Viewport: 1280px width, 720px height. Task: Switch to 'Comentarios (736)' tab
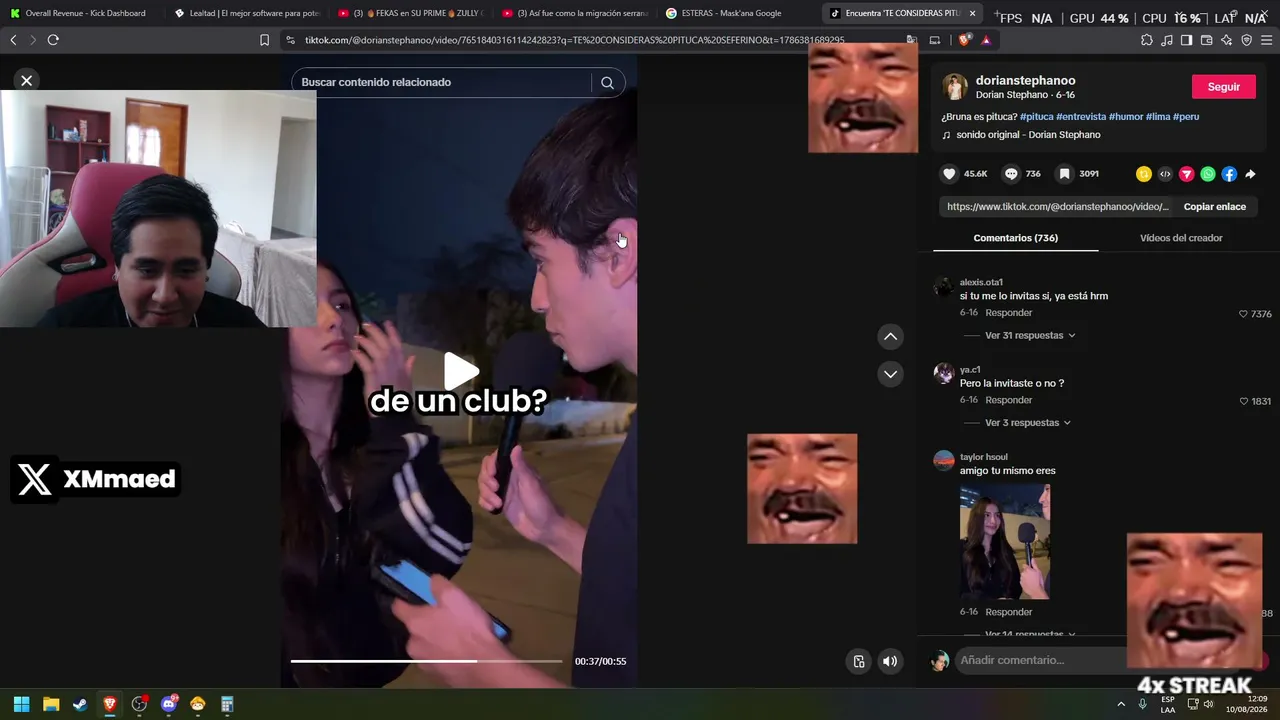point(1015,238)
